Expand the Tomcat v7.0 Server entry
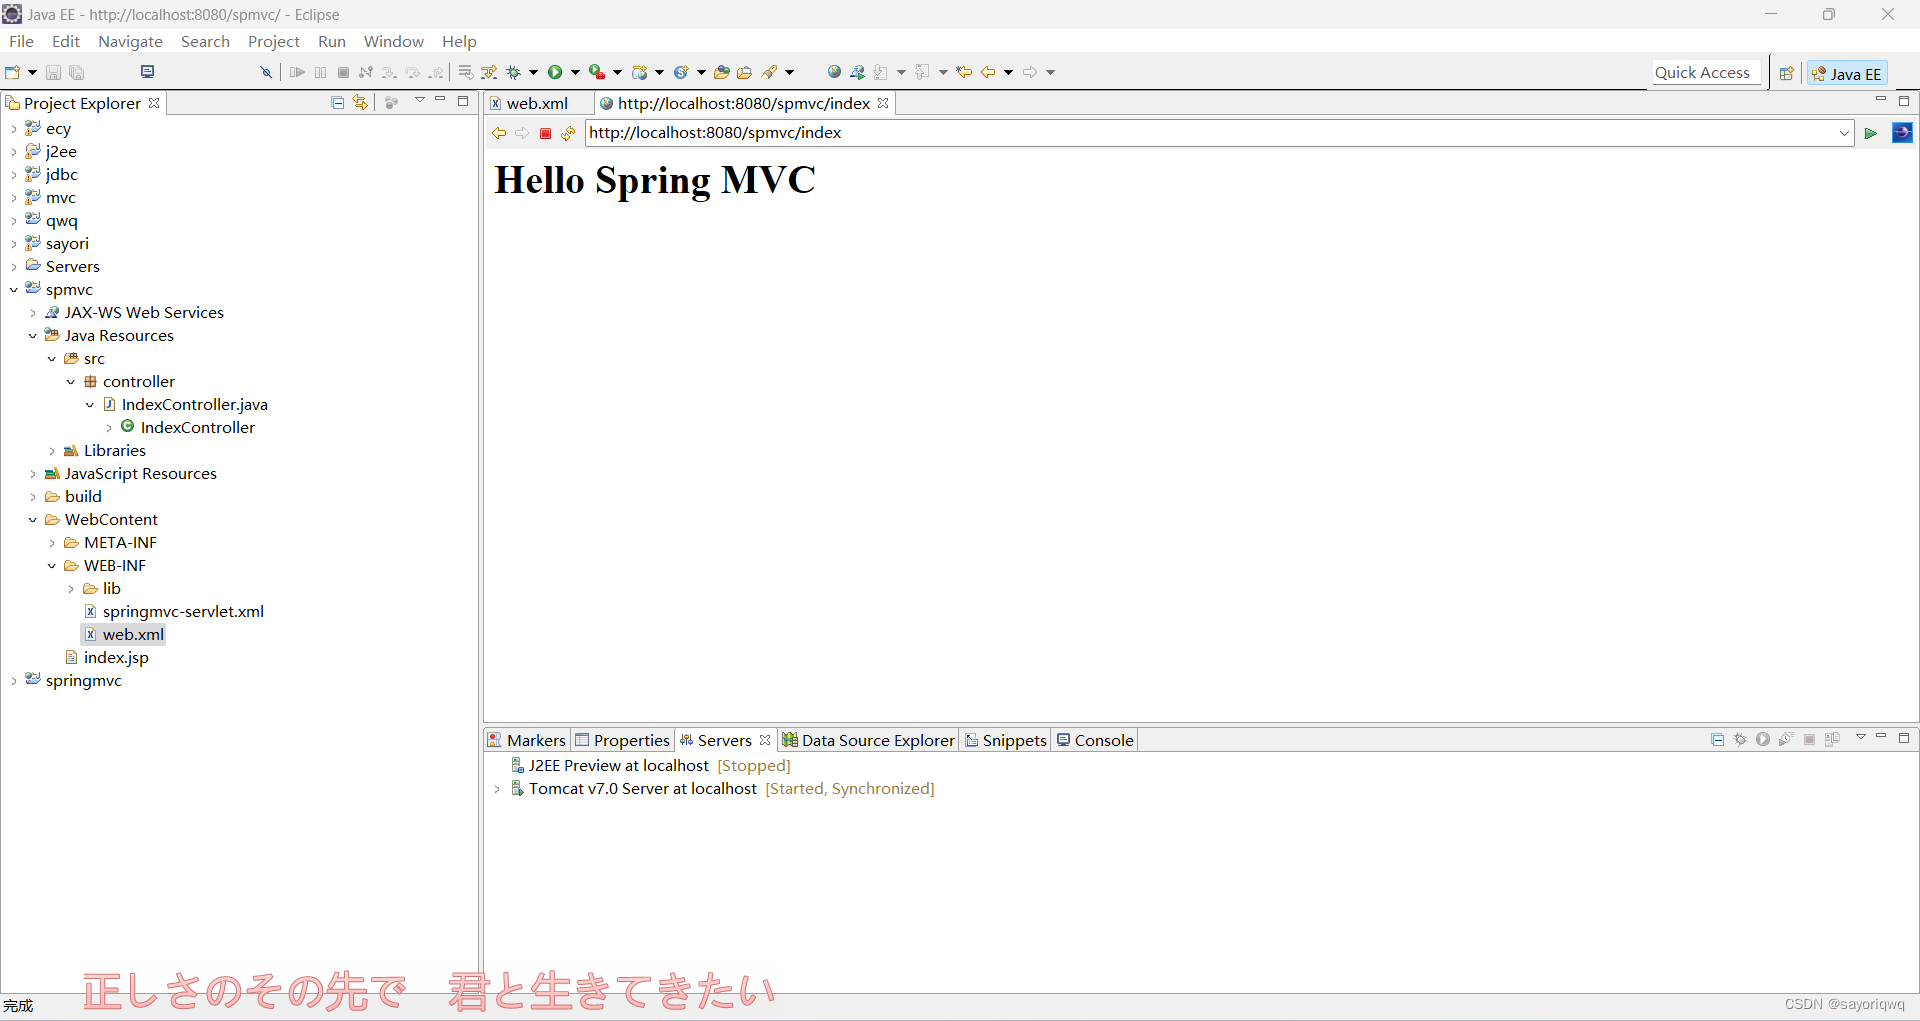The image size is (1920, 1021). 497,789
